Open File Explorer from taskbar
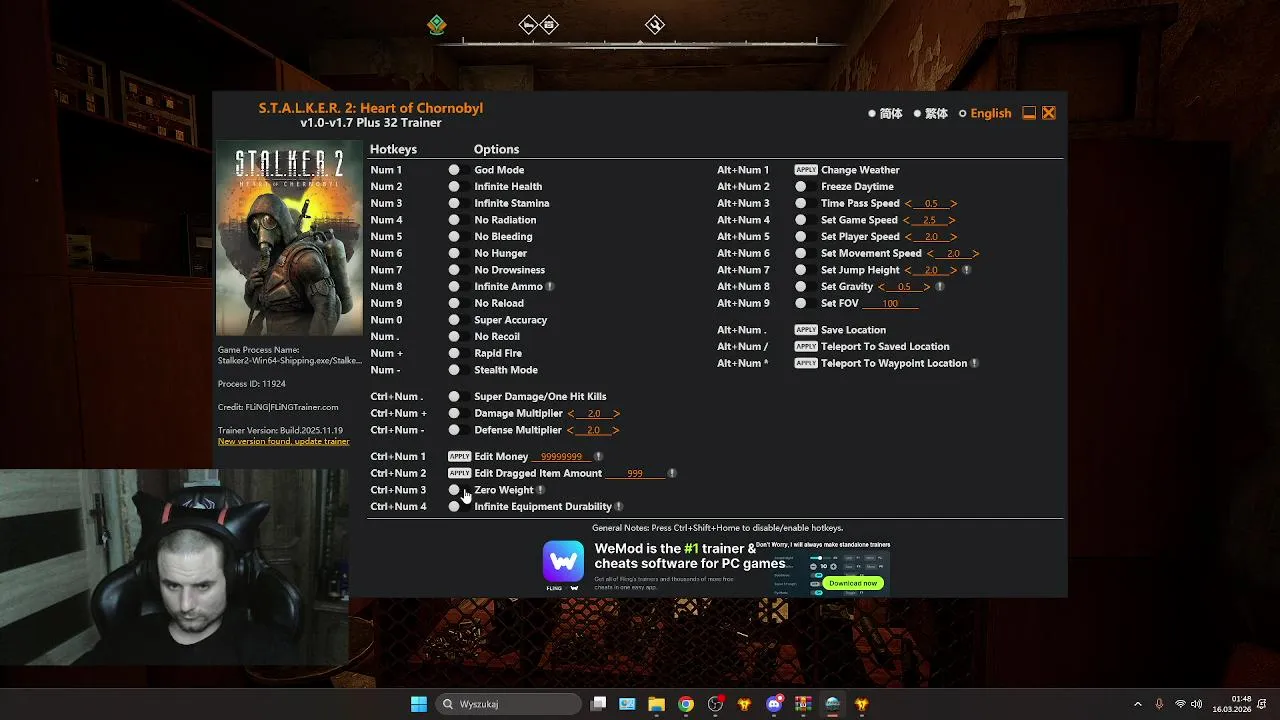This screenshot has width=1280, height=720. coord(656,704)
